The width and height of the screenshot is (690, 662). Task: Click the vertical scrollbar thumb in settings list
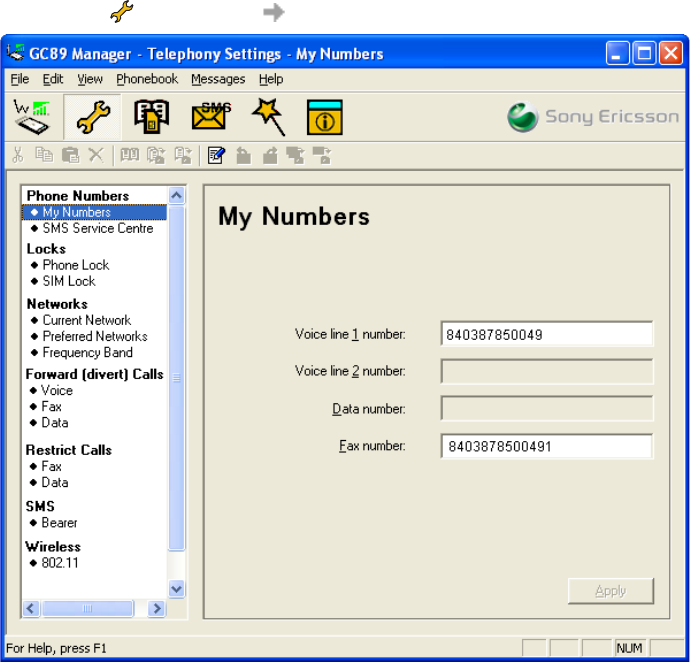tap(177, 378)
